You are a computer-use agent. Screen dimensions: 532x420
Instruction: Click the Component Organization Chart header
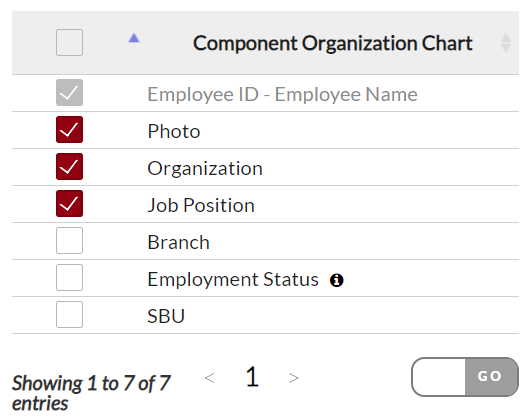coord(332,43)
